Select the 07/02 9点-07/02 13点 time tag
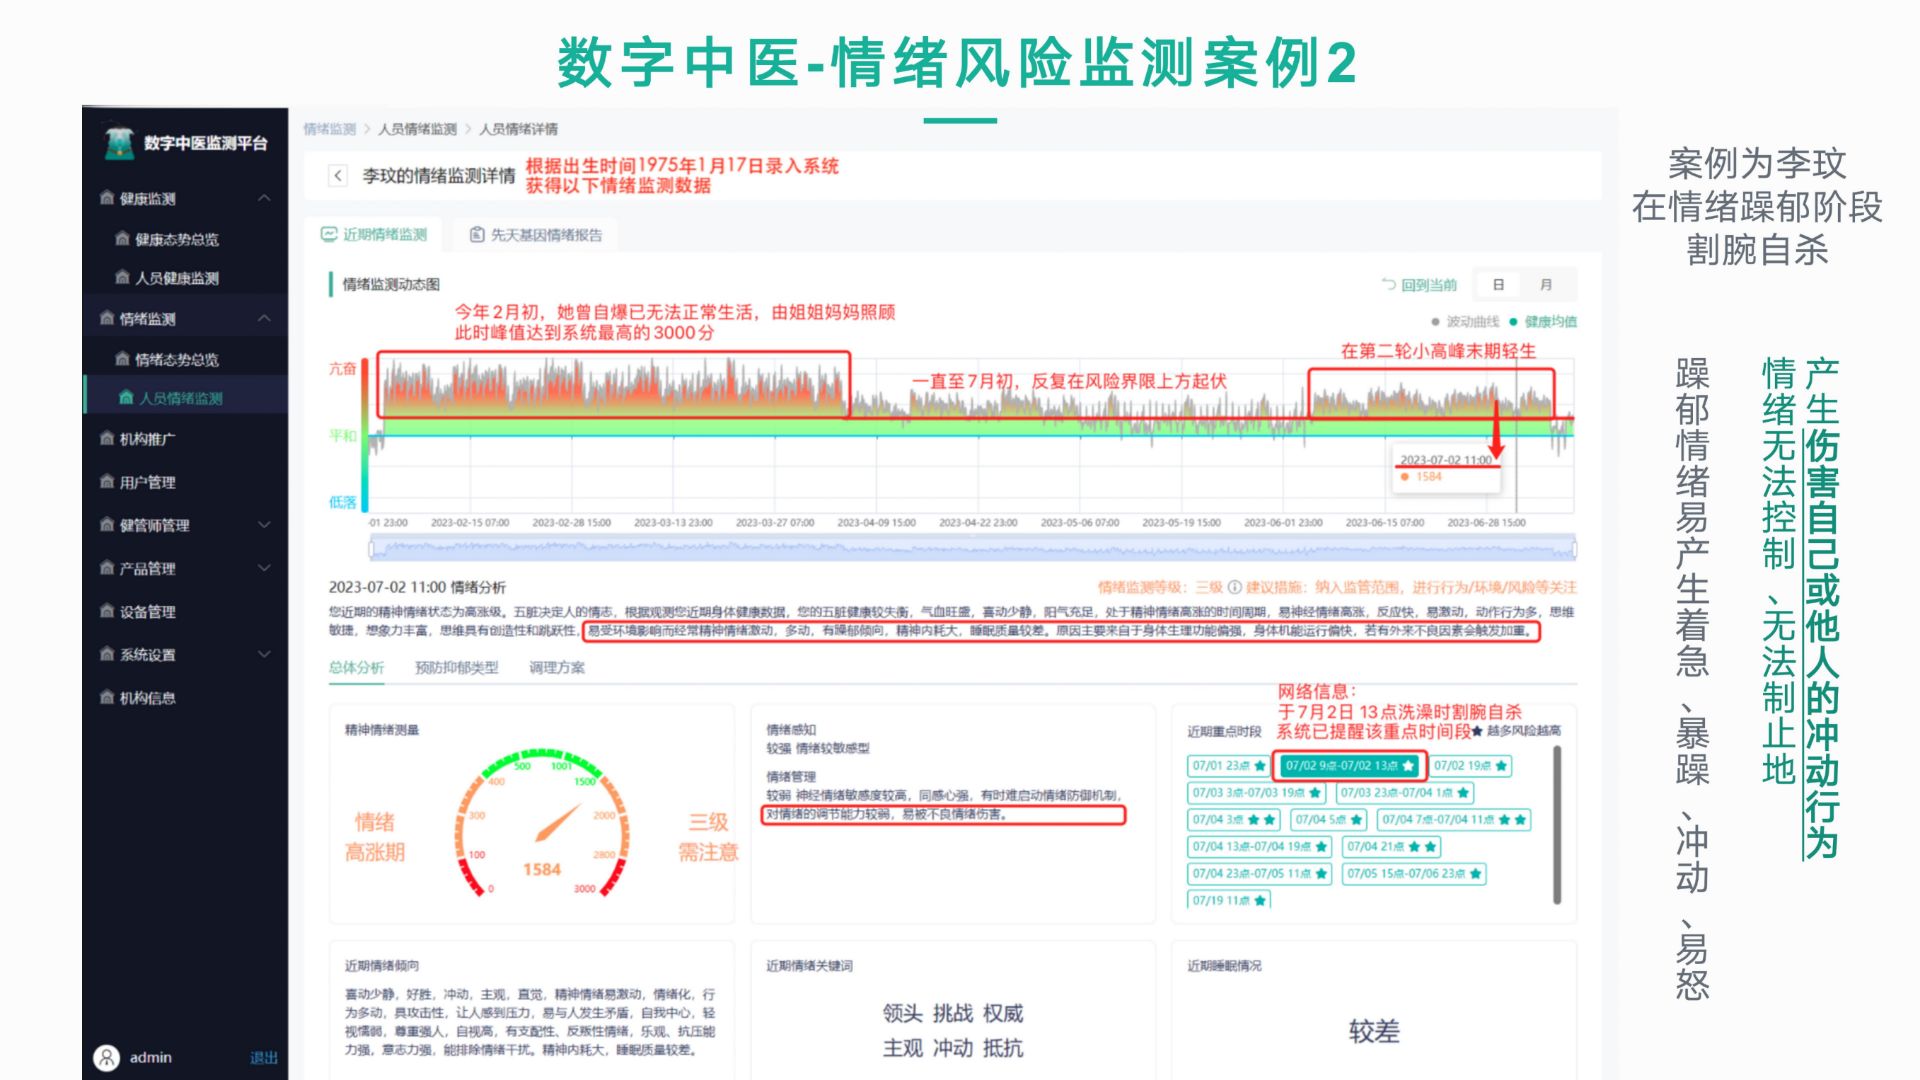 point(1349,766)
